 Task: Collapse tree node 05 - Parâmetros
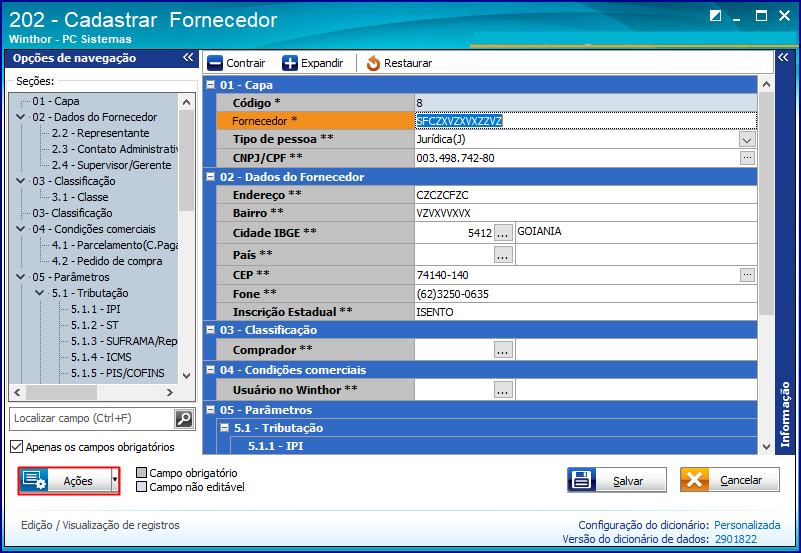point(21,277)
